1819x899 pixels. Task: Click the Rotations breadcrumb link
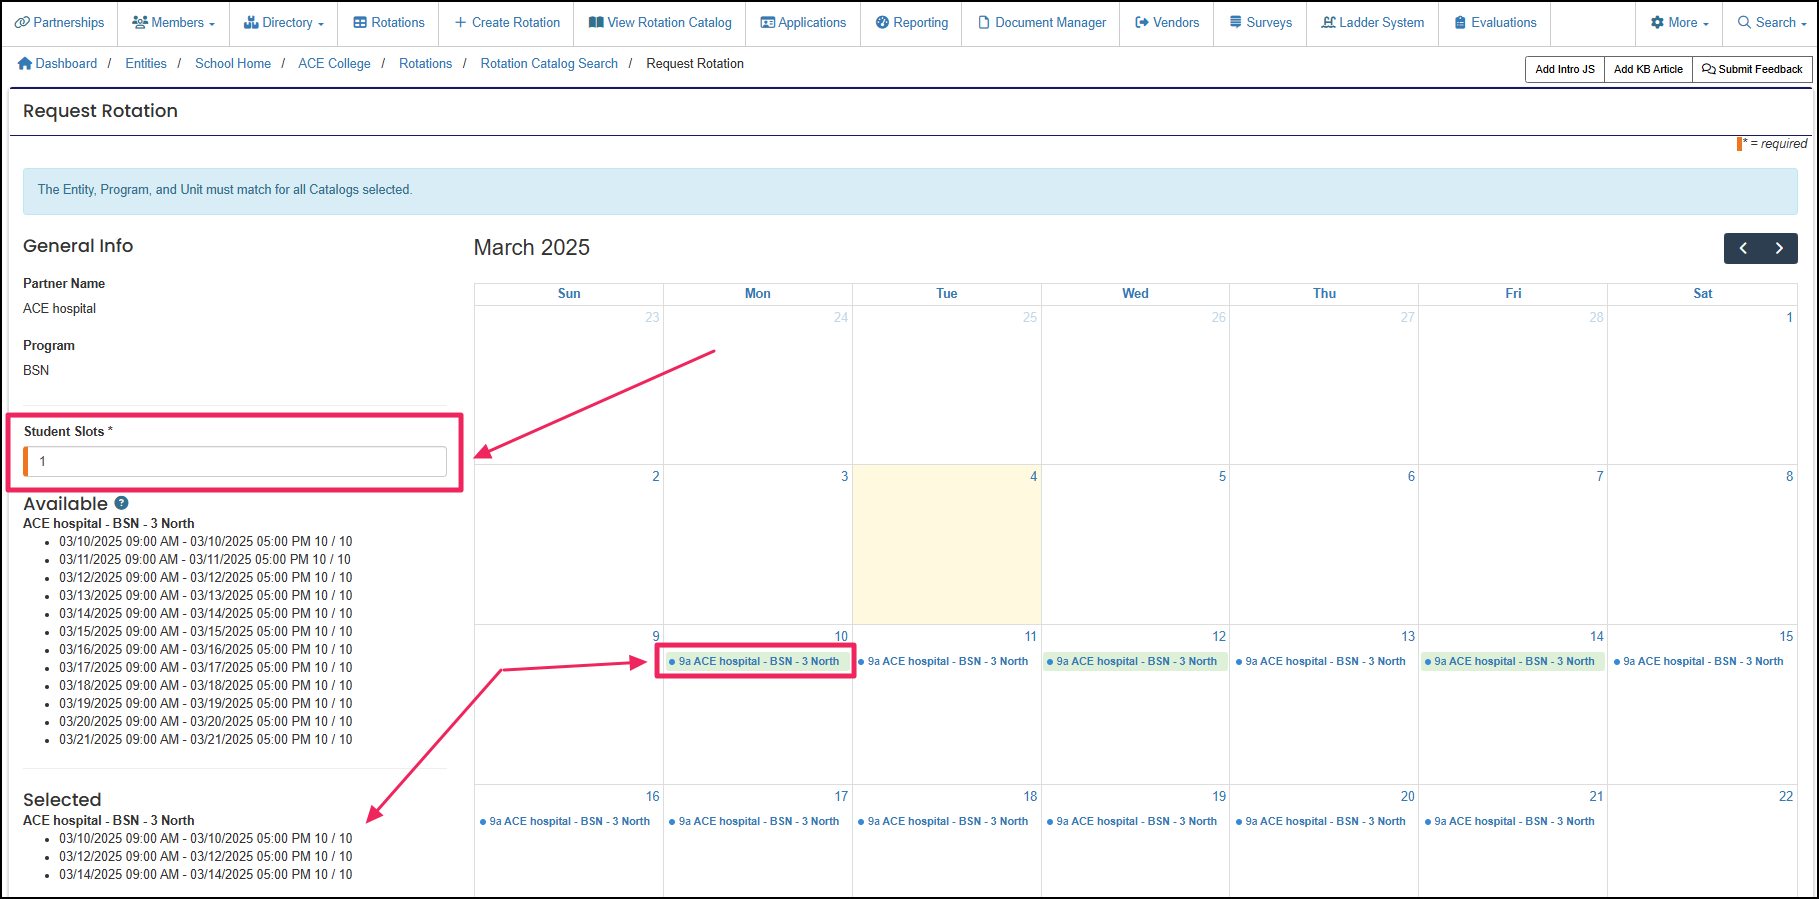click(x=425, y=64)
